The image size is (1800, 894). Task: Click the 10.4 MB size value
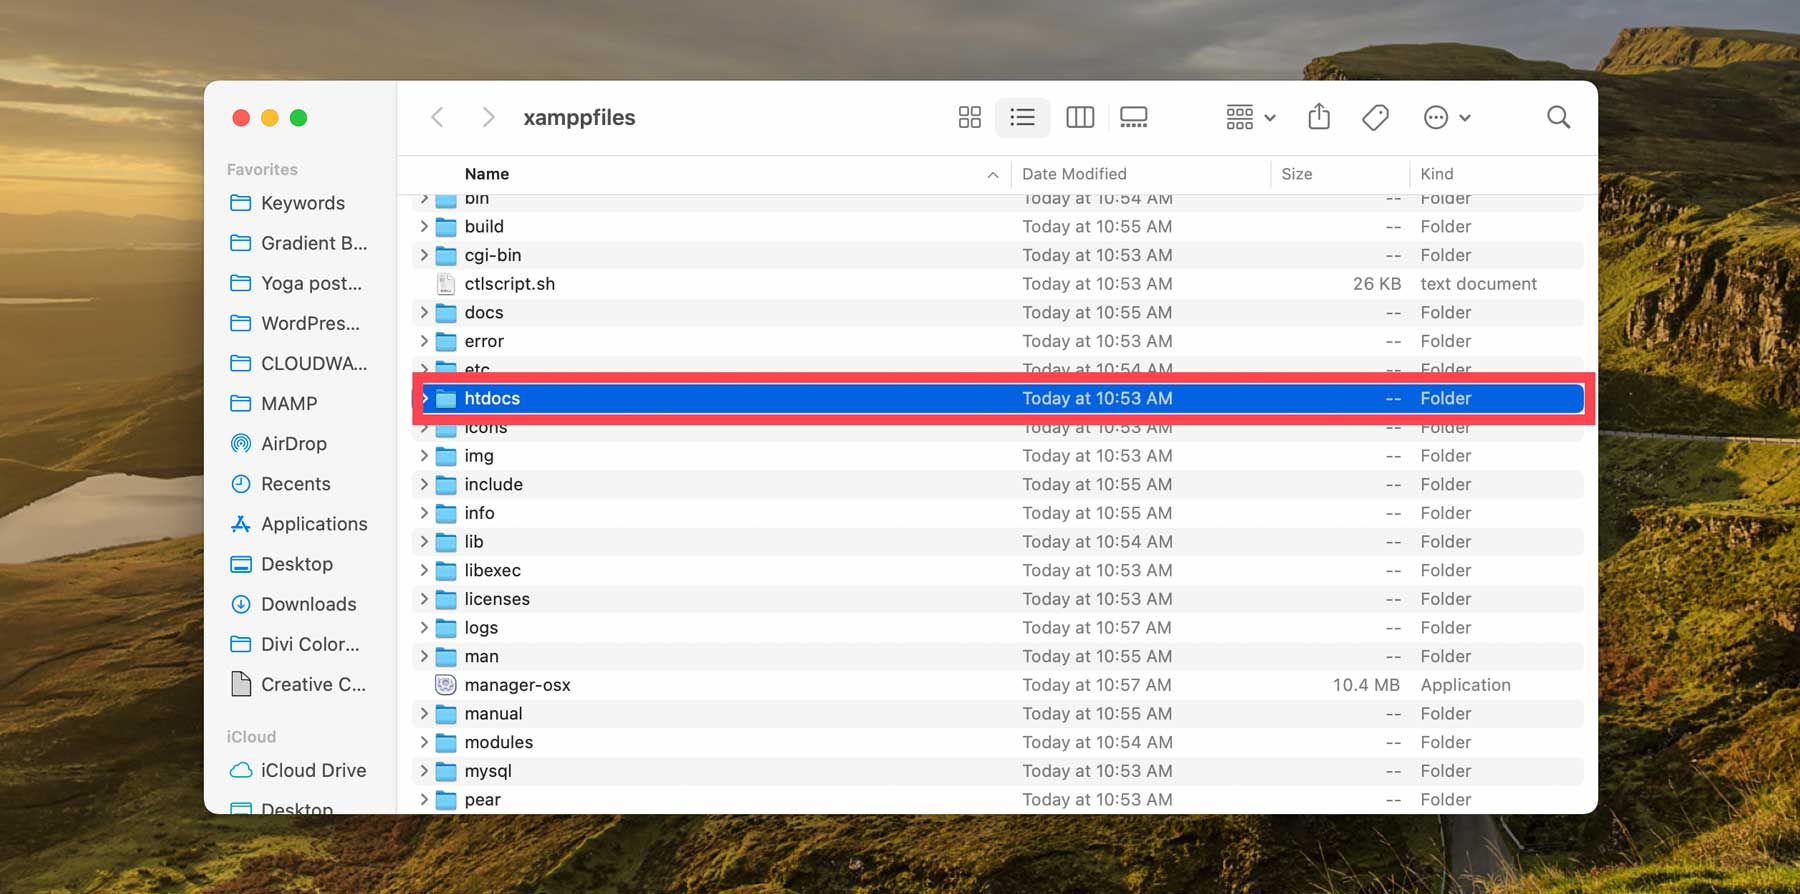click(1366, 685)
